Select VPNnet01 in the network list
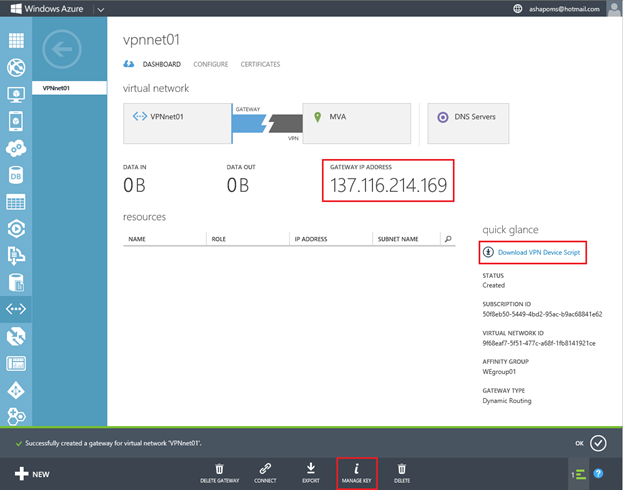The width and height of the screenshot is (623, 490). click(x=69, y=88)
